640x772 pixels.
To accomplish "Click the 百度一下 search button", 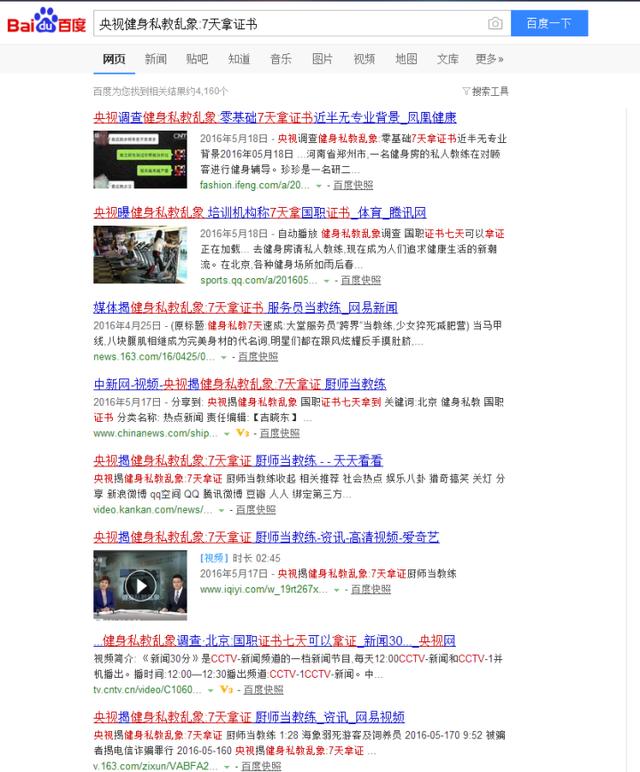I will tap(549, 23).
